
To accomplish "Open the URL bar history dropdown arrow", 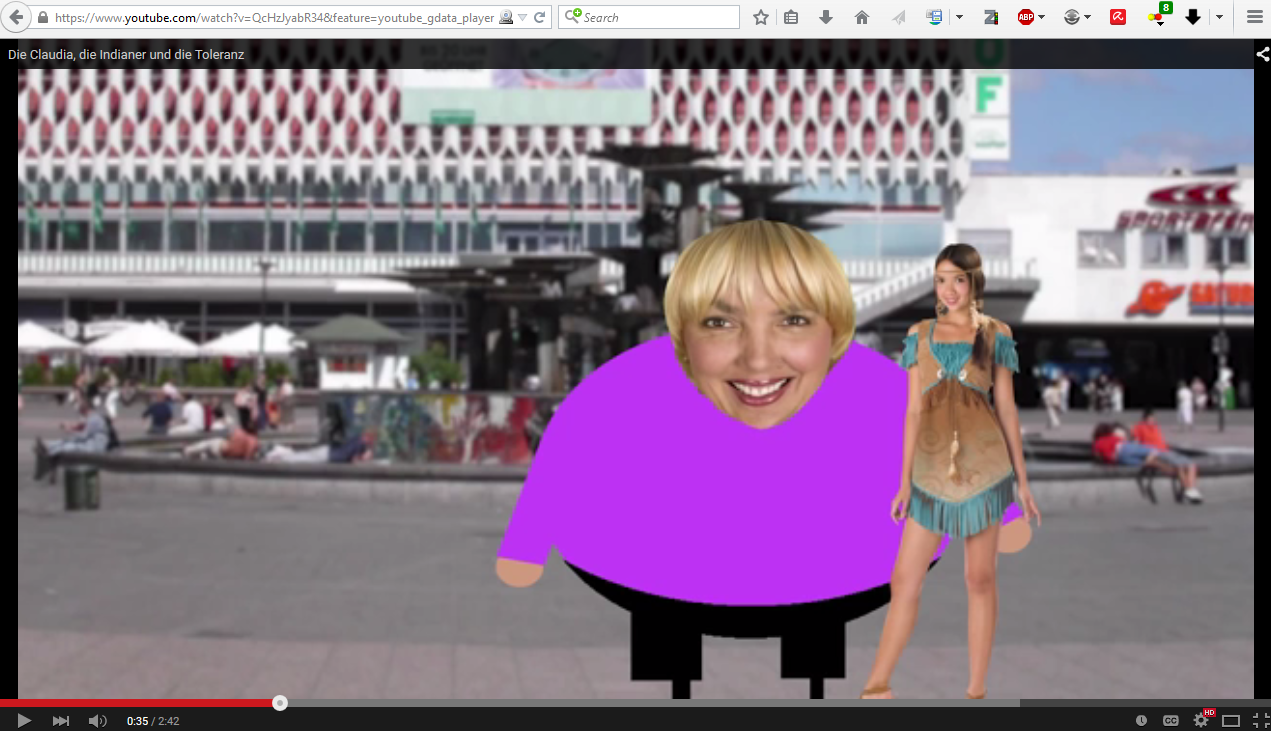I will (x=523, y=17).
